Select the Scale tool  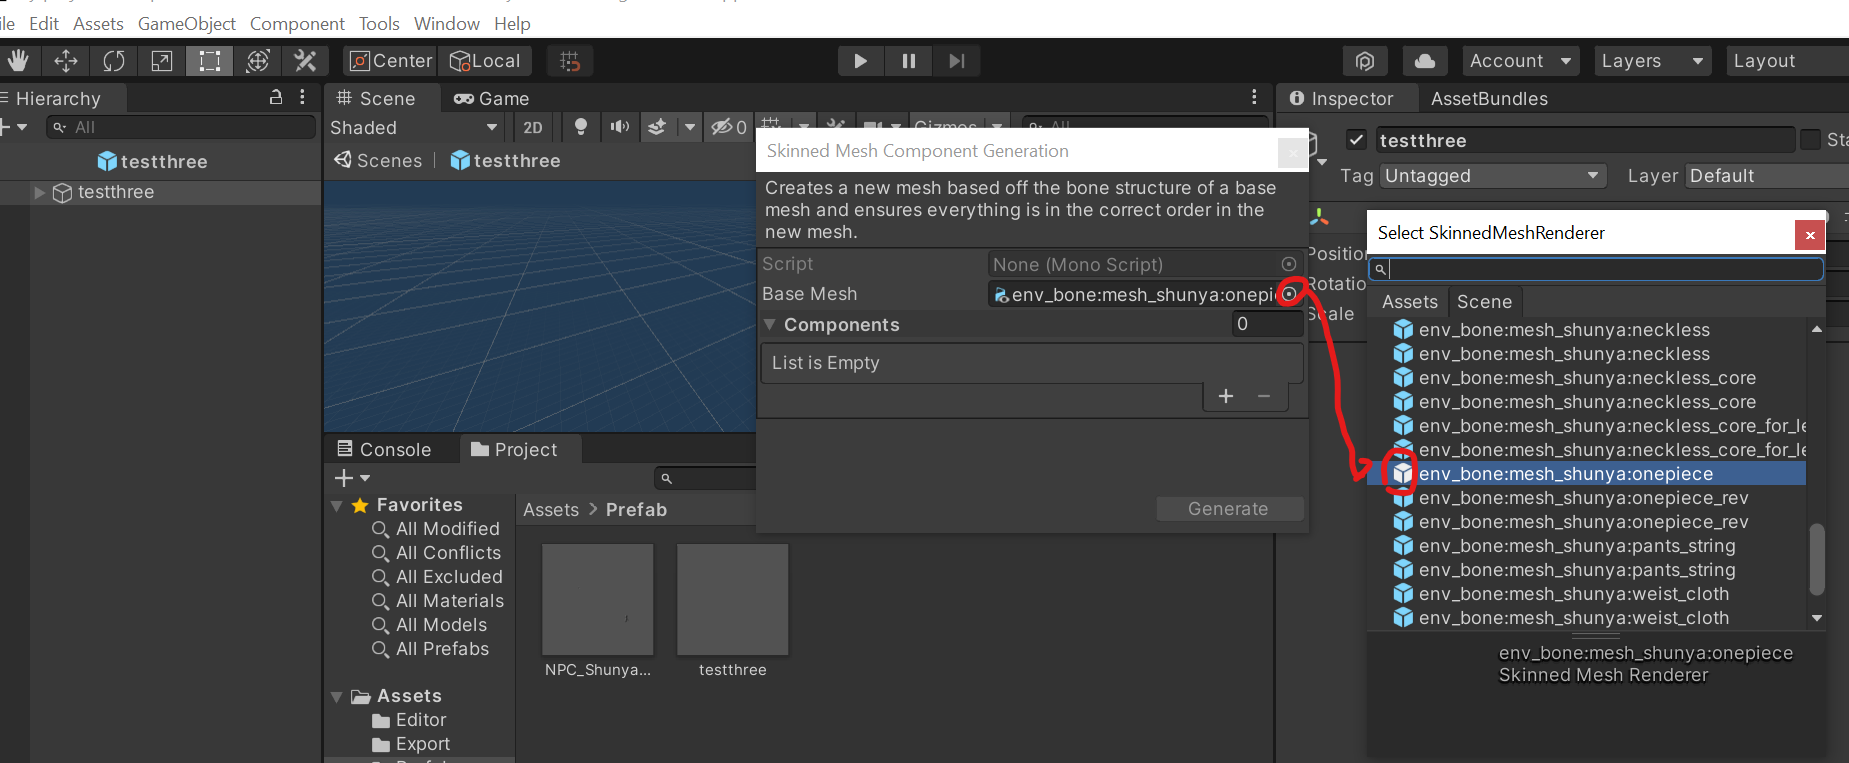pyautogui.click(x=162, y=61)
